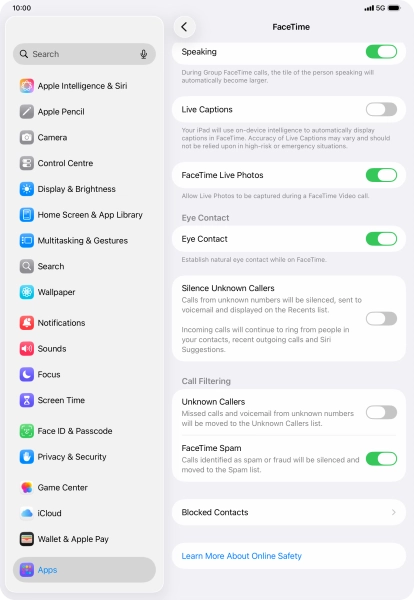
Task: Open Apple Intelligence & Siri icon
Action: [x=27, y=86]
